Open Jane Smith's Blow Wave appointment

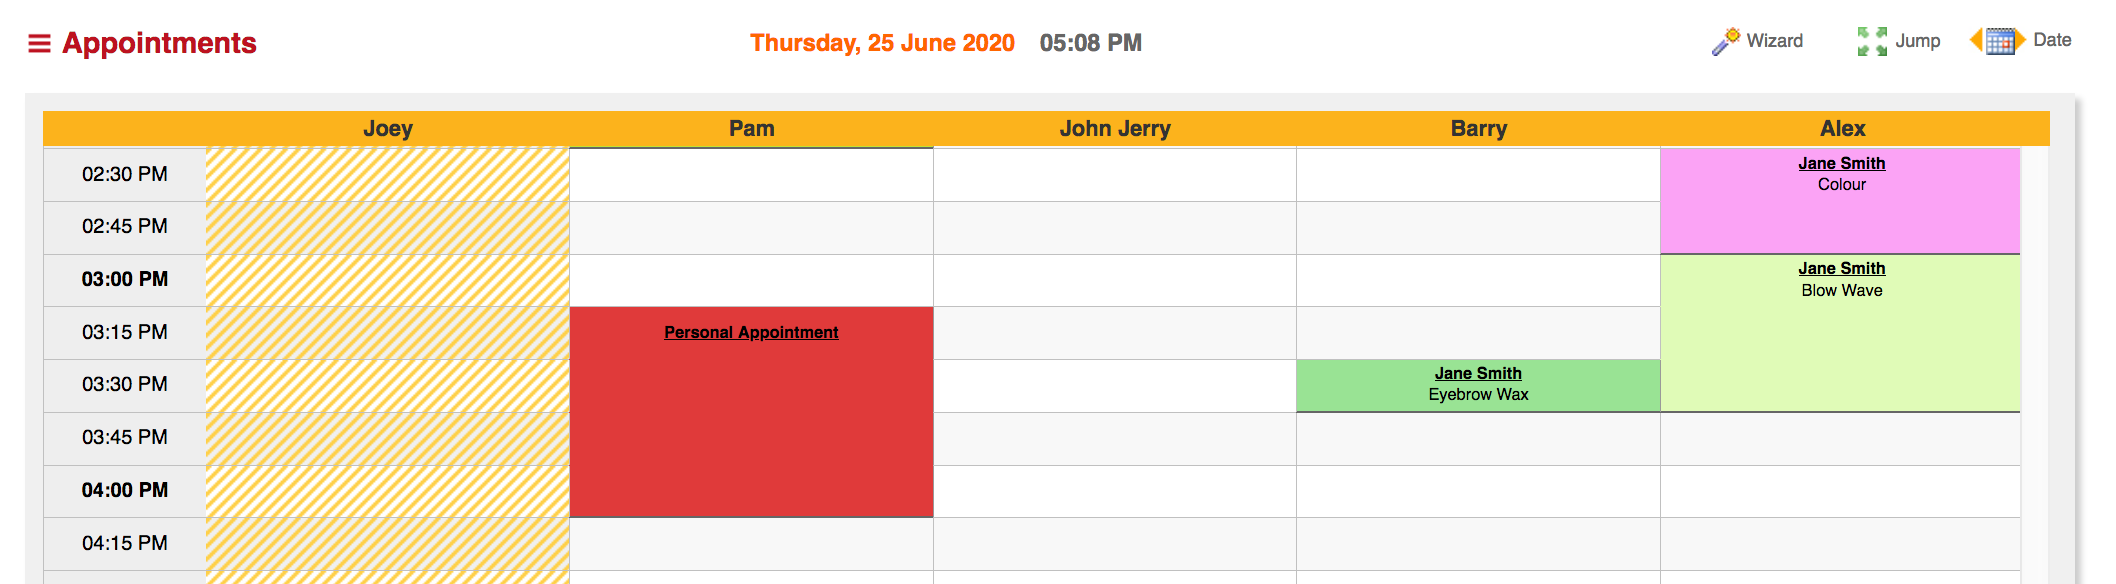1841,268
